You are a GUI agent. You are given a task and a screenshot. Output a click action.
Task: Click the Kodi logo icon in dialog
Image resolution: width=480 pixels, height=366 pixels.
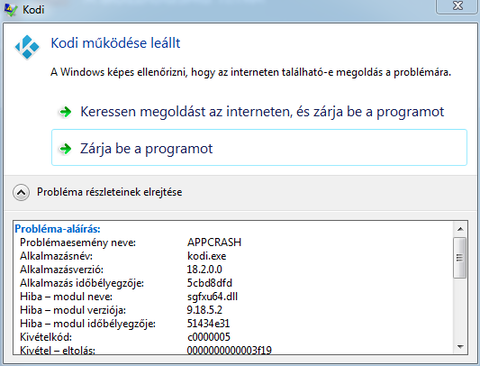[x=27, y=47]
